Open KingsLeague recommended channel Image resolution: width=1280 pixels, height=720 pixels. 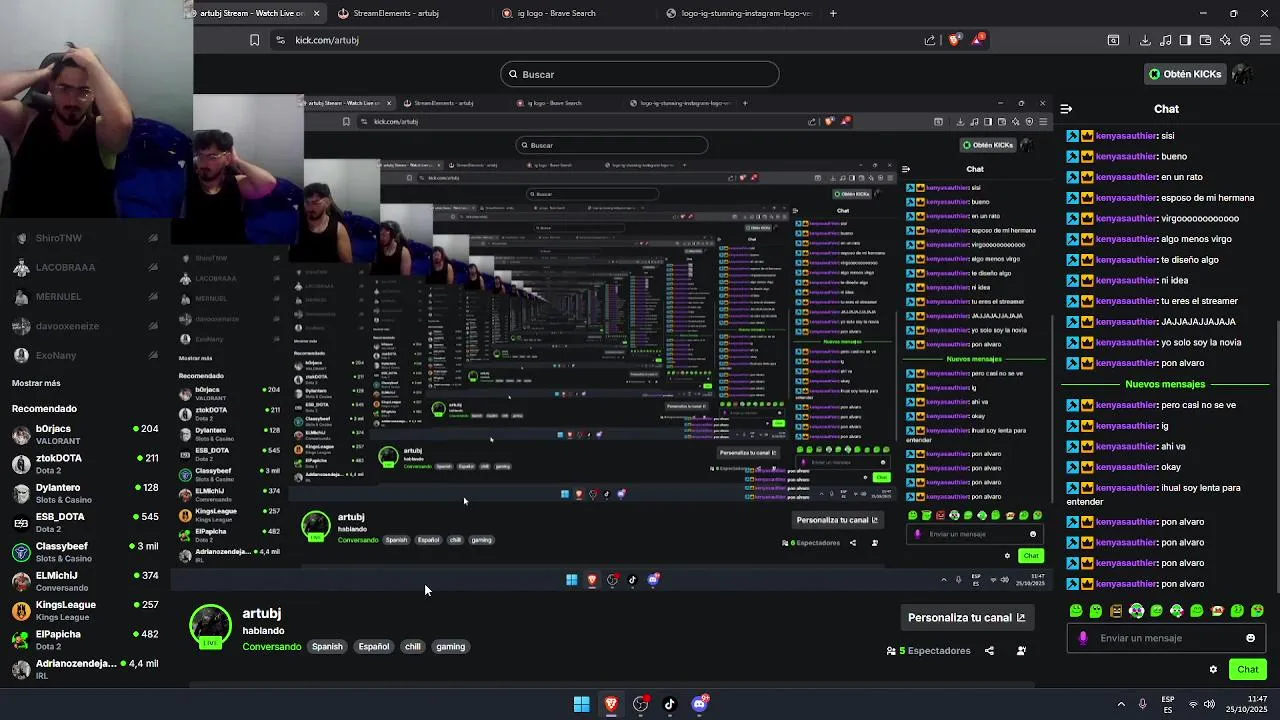[x=85, y=610]
